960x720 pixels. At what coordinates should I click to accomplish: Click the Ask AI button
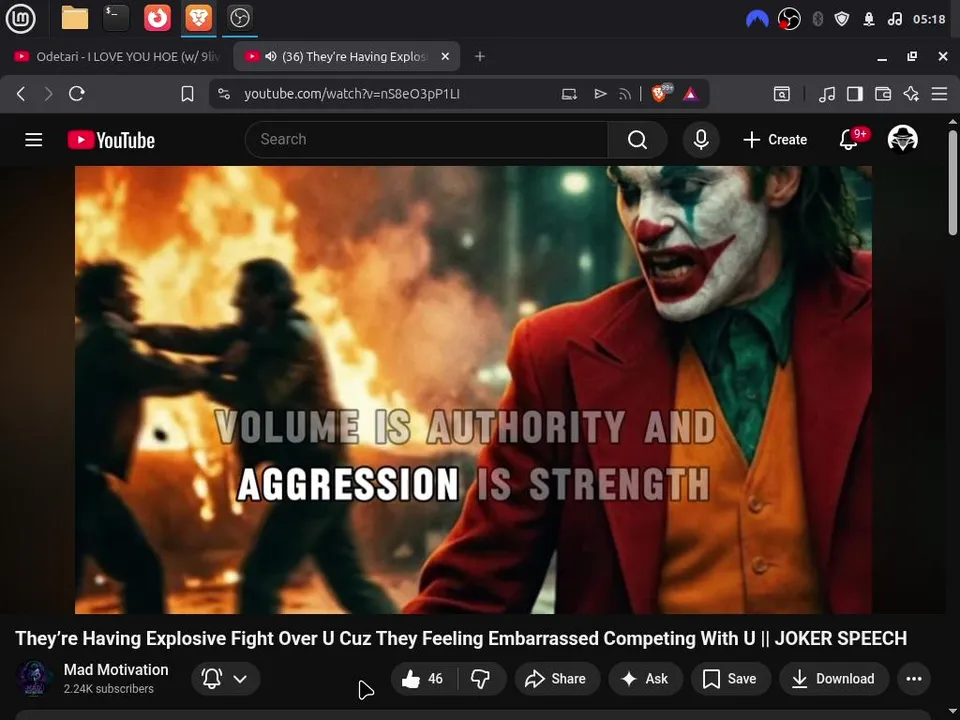[645, 678]
